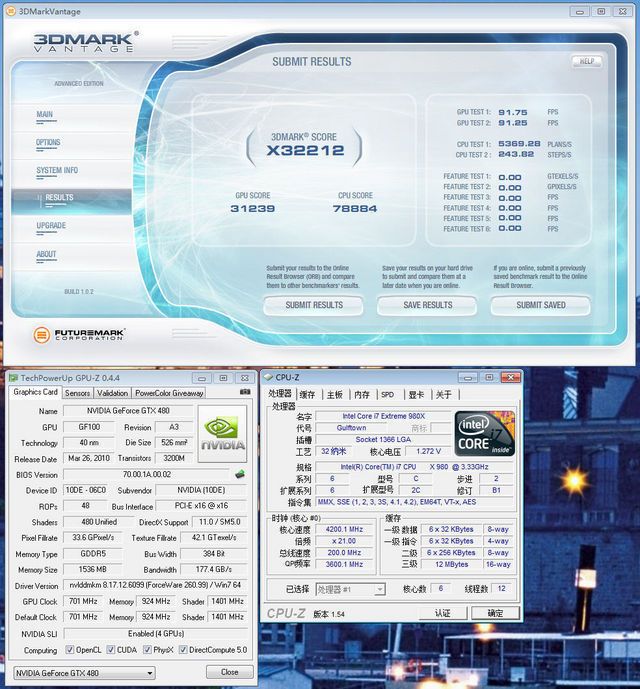Viewport: 640px width, 689px height.
Task: Click the GPU-Z title bar icon
Action: coord(14,378)
